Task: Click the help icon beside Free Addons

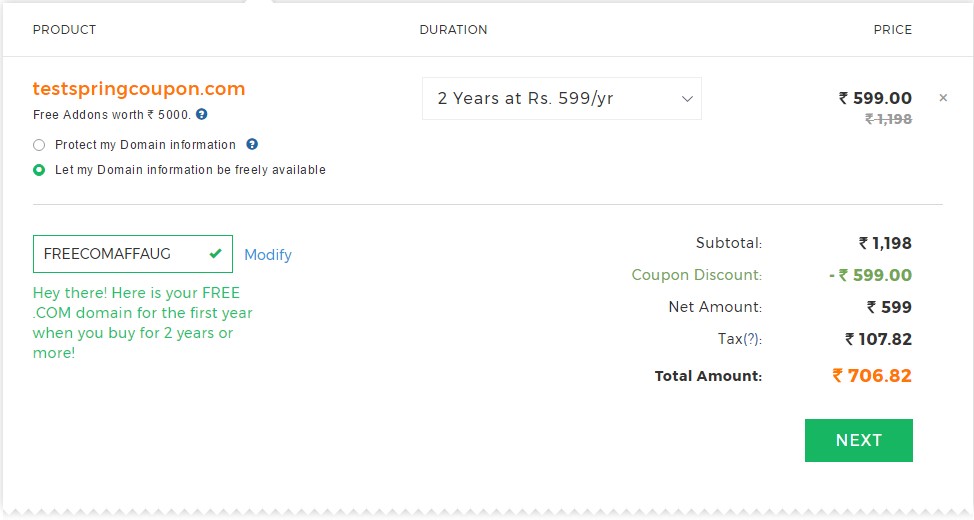Action: pyautogui.click(x=202, y=114)
